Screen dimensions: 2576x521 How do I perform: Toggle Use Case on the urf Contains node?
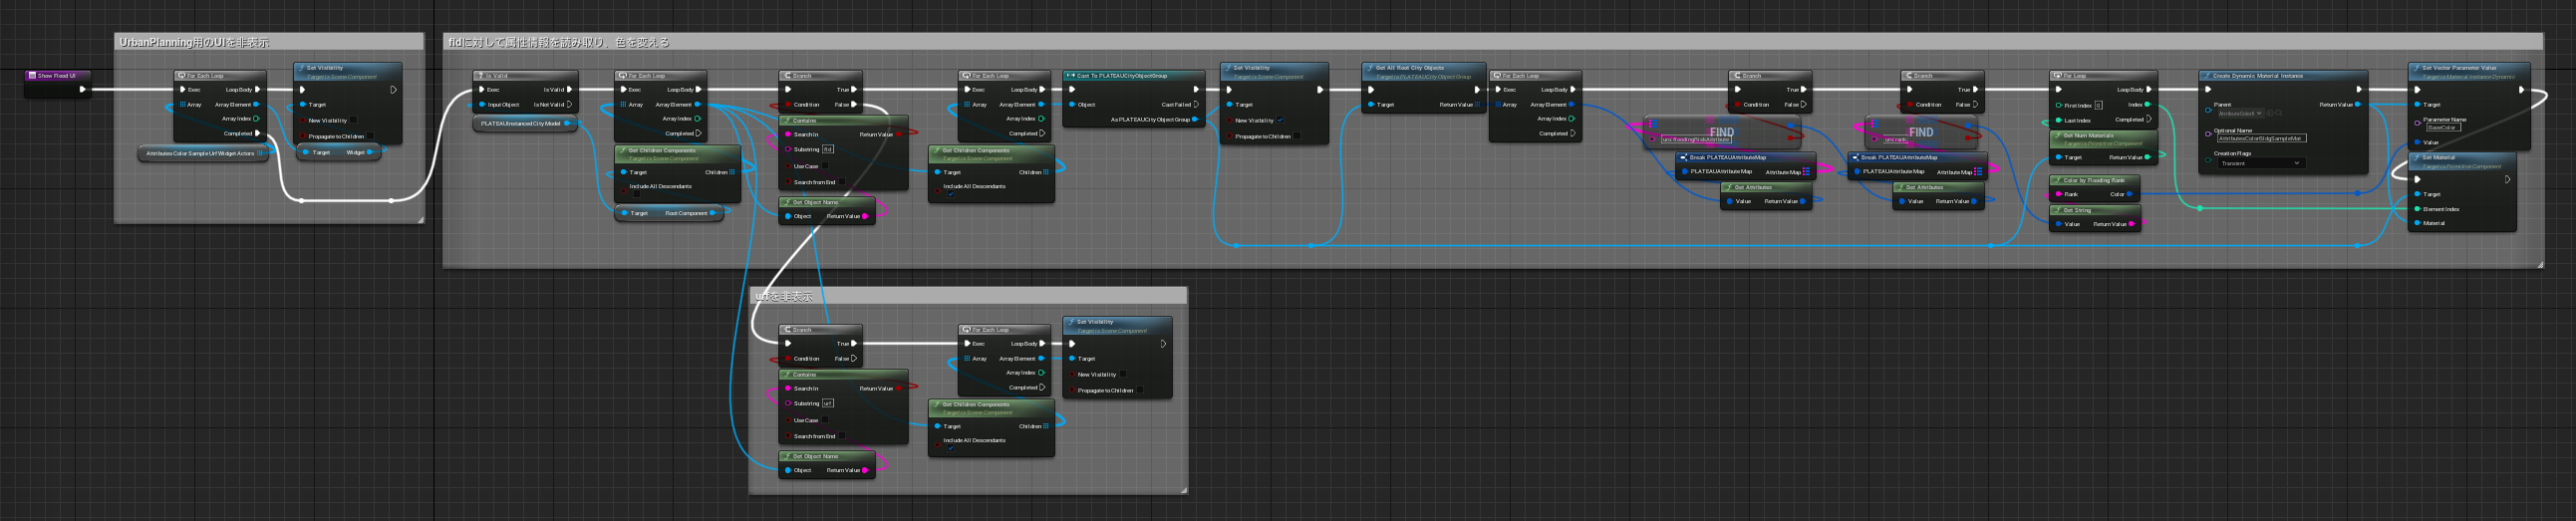click(x=826, y=420)
